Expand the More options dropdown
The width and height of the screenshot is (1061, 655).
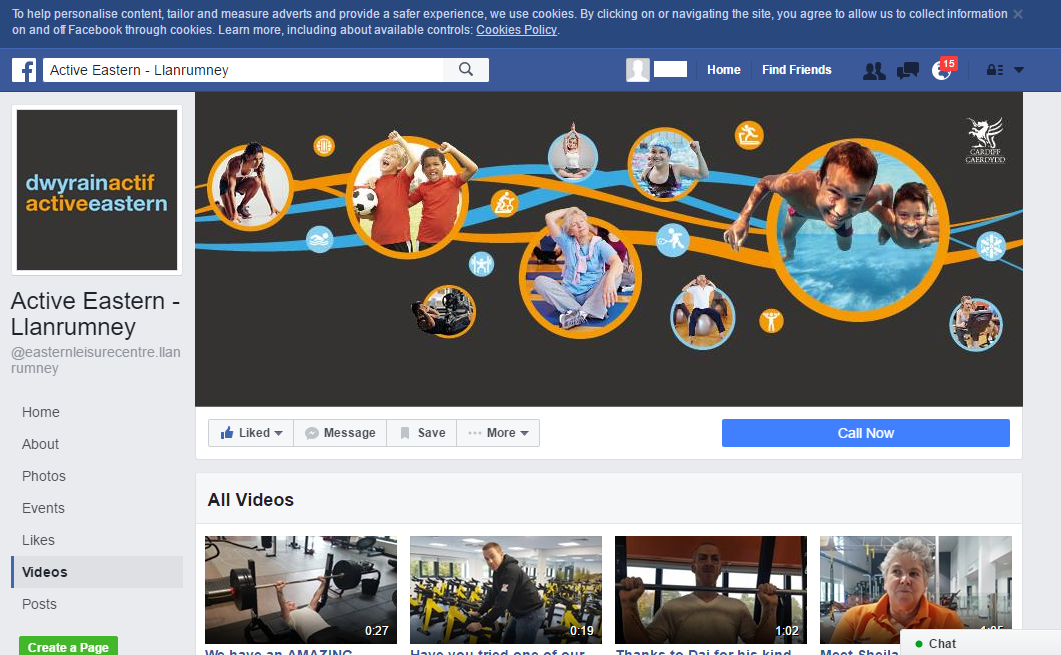tap(498, 433)
